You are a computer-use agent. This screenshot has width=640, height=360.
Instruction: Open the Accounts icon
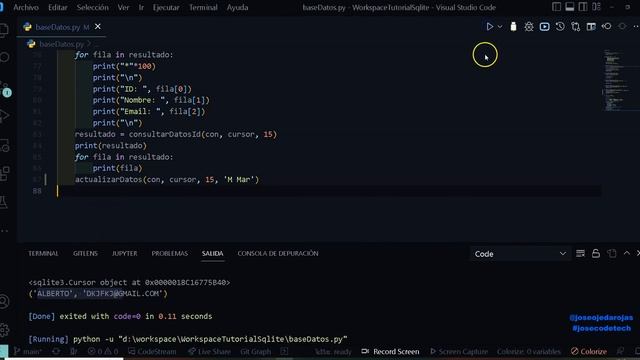(4, 302)
